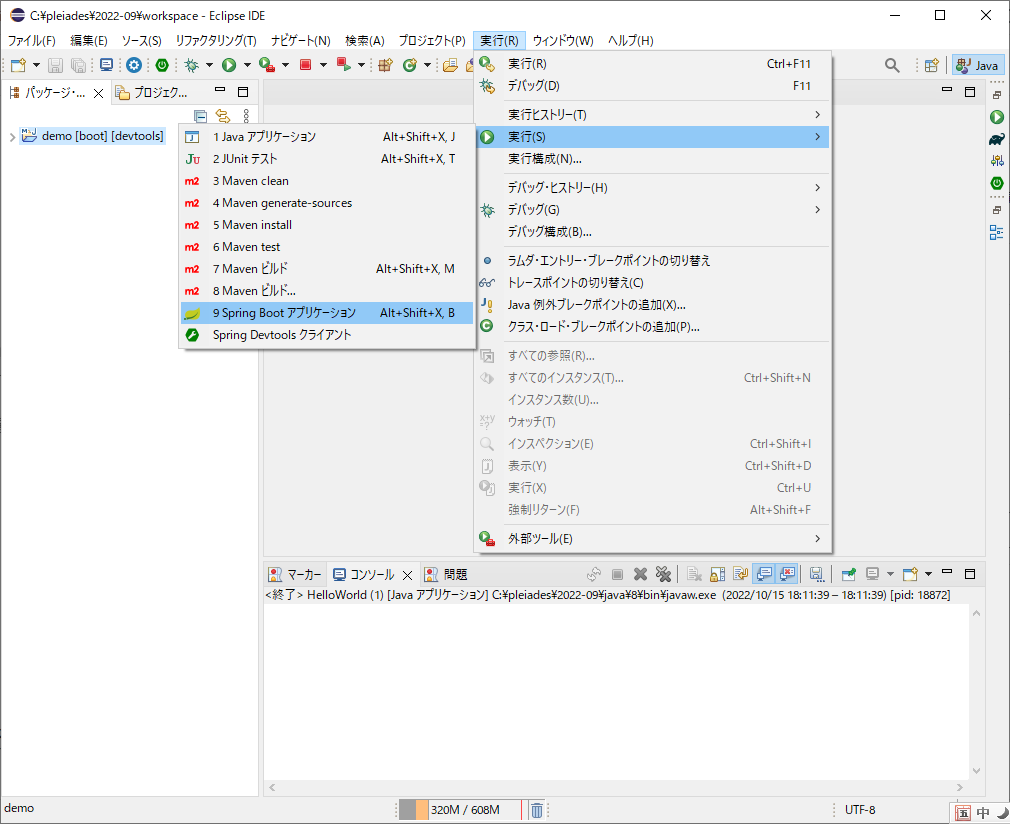This screenshot has height=824, width=1010.
Task: Open the Debug toolbar dropdown arrow
Action: point(209,65)
